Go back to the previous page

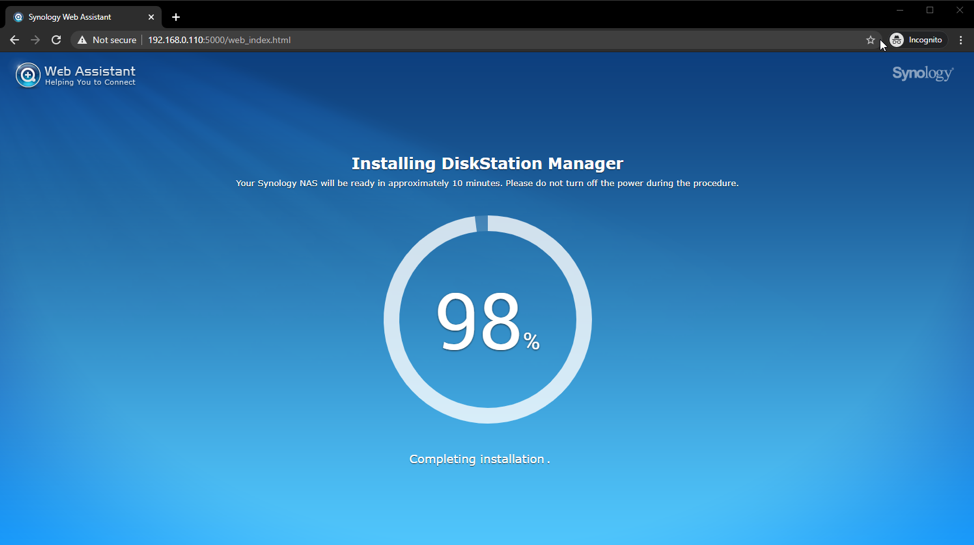[x=14, y=40]
